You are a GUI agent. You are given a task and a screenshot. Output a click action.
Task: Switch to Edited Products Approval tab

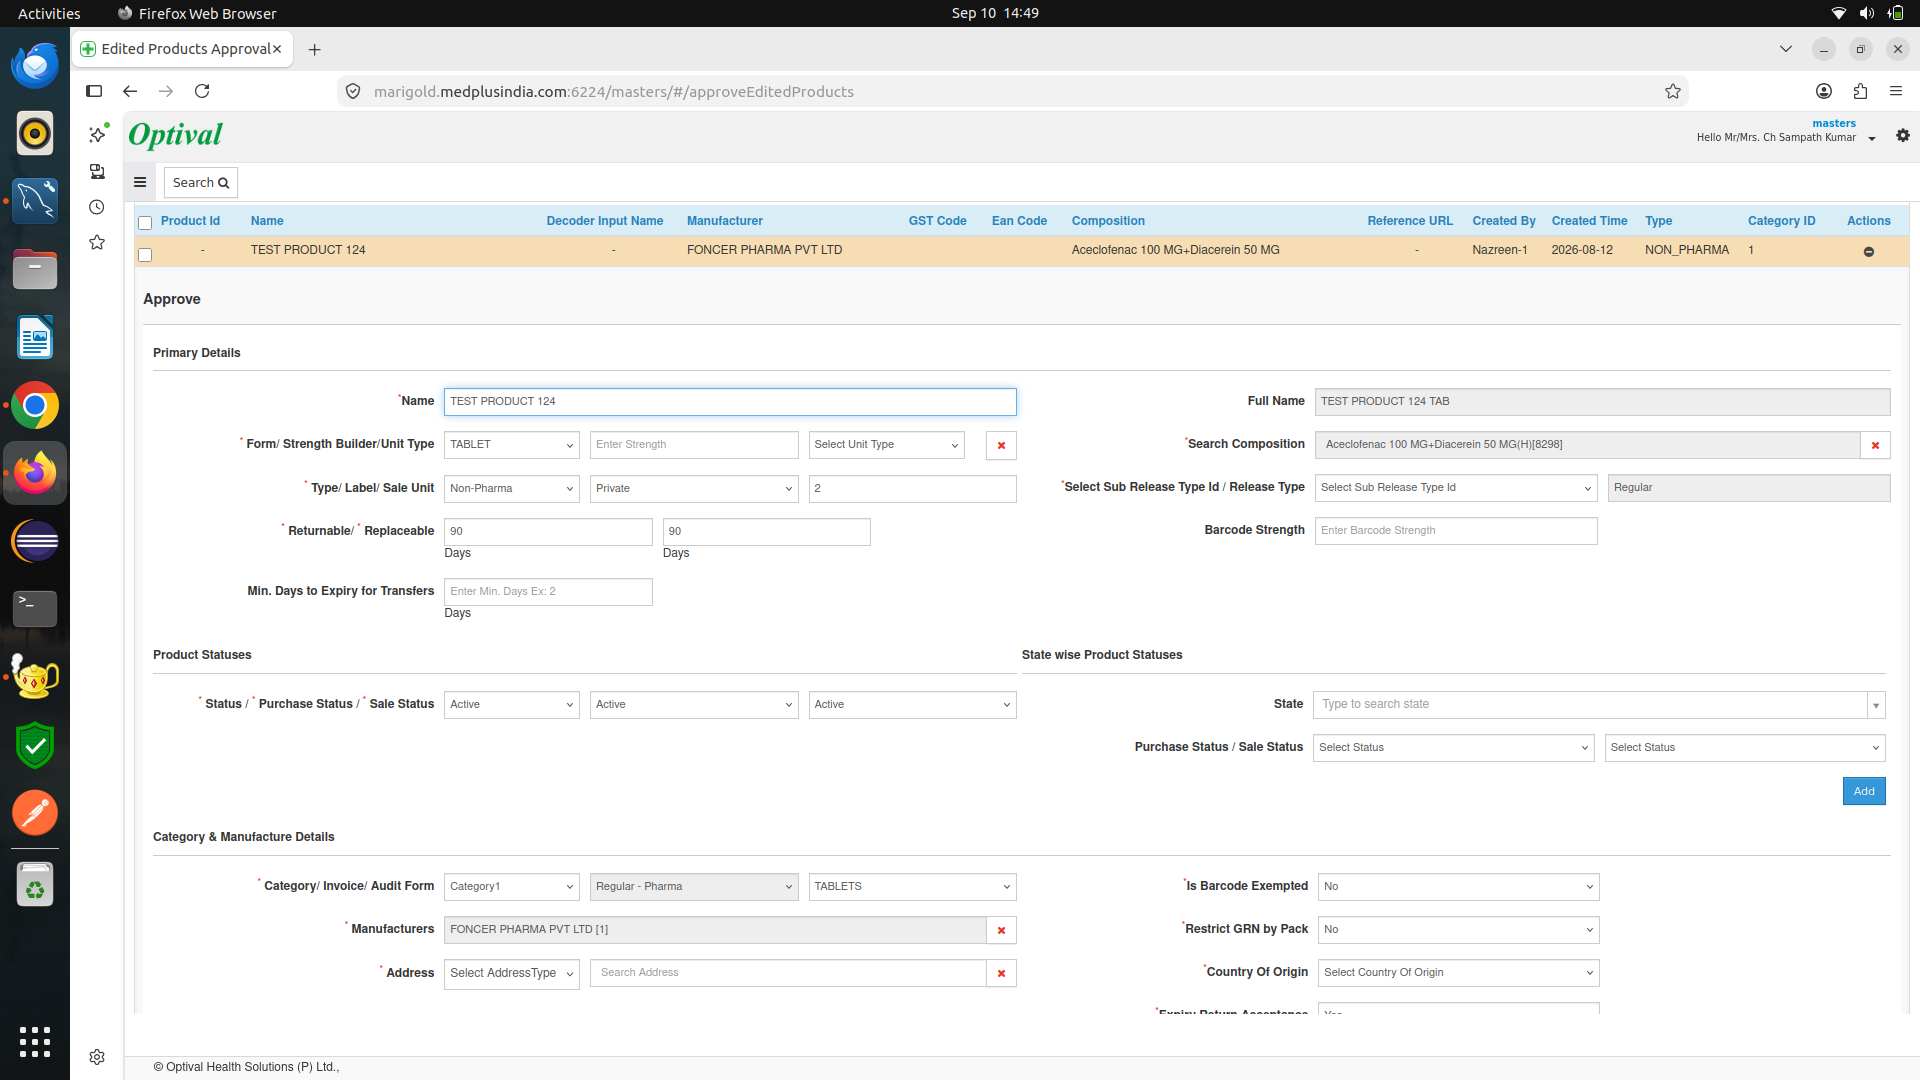point(181,49)
